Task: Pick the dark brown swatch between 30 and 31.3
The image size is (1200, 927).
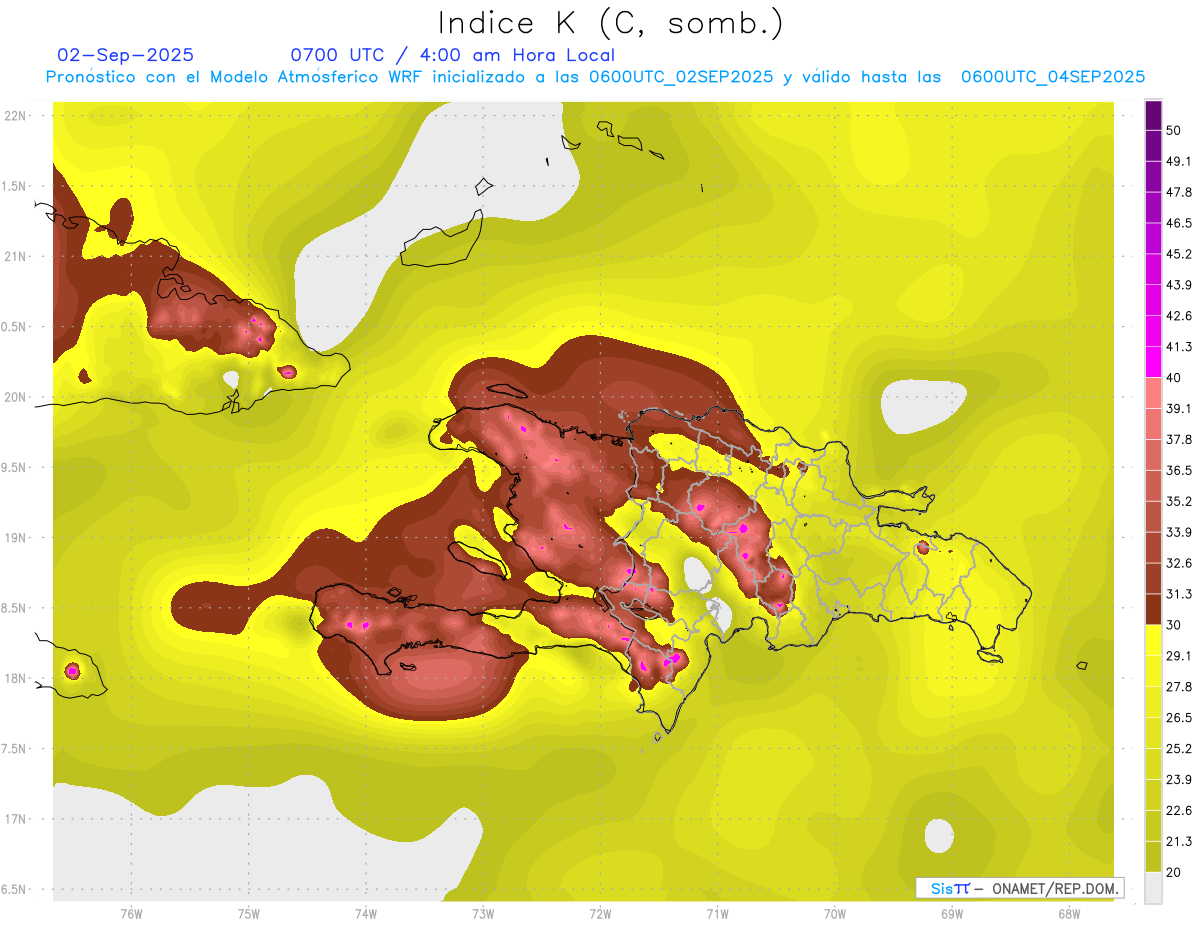Action: tap(1154, 609)
